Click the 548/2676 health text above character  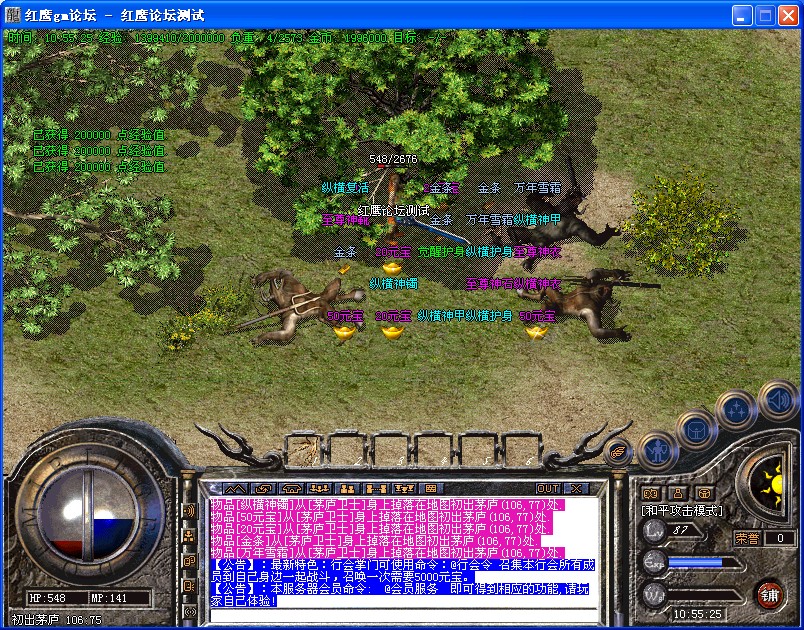pyautogui.click(x=393, y=159)
